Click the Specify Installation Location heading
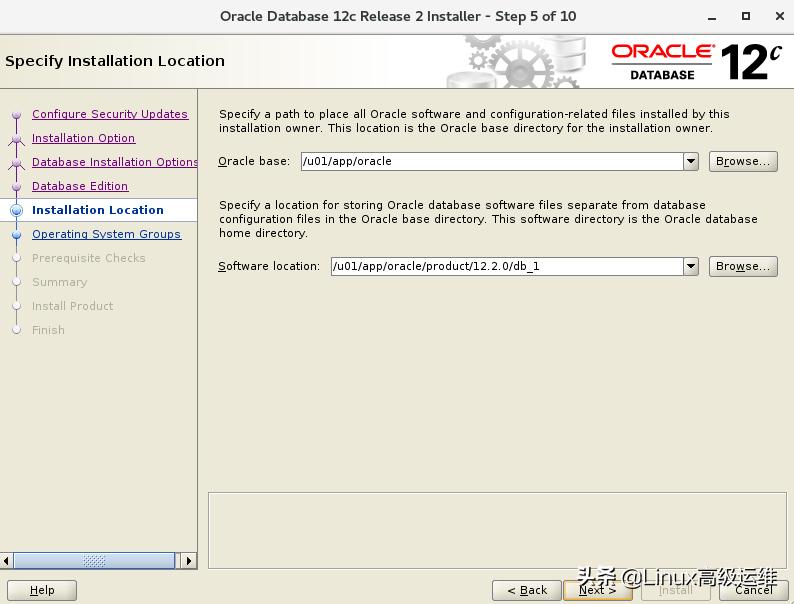Screen dimensions: 794x604 (115, 61)
